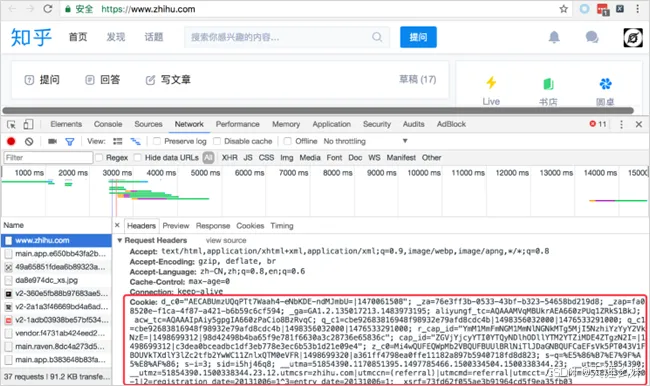650x386 pixels.
Task: Click the horizontal page scrollbar
Action: [x=318, y=110]
